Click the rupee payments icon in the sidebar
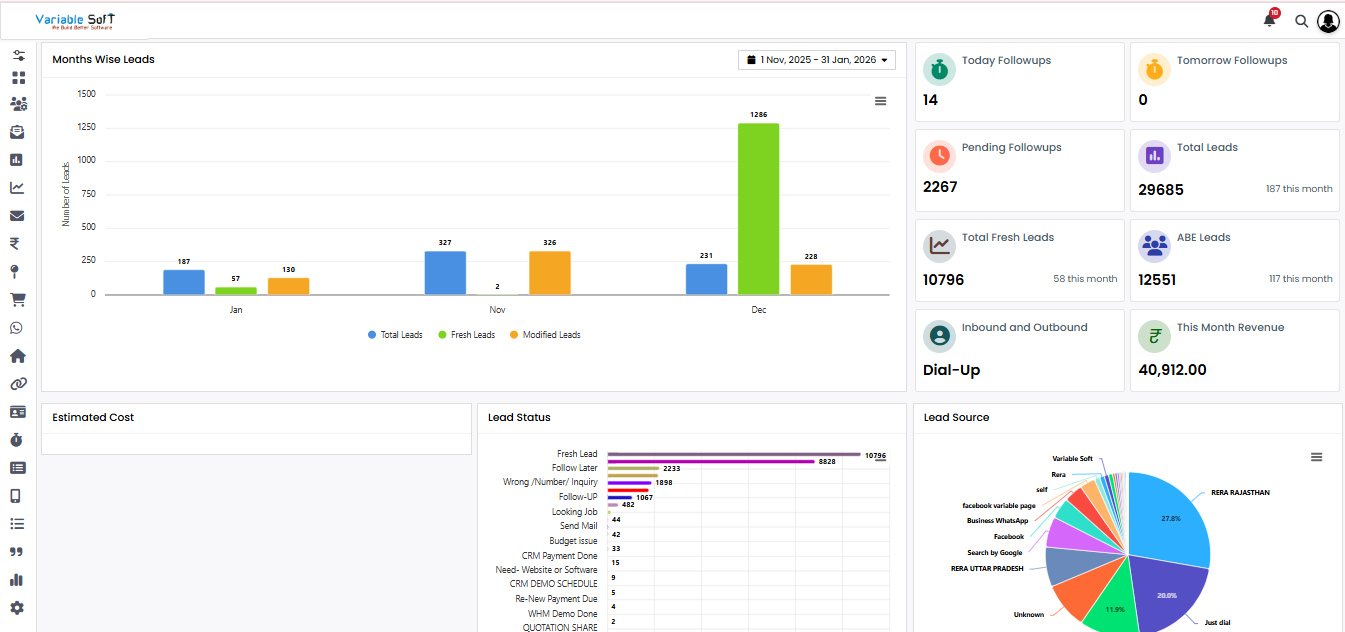The height and width of the screenshot is (632, 1345). [18, 243]
